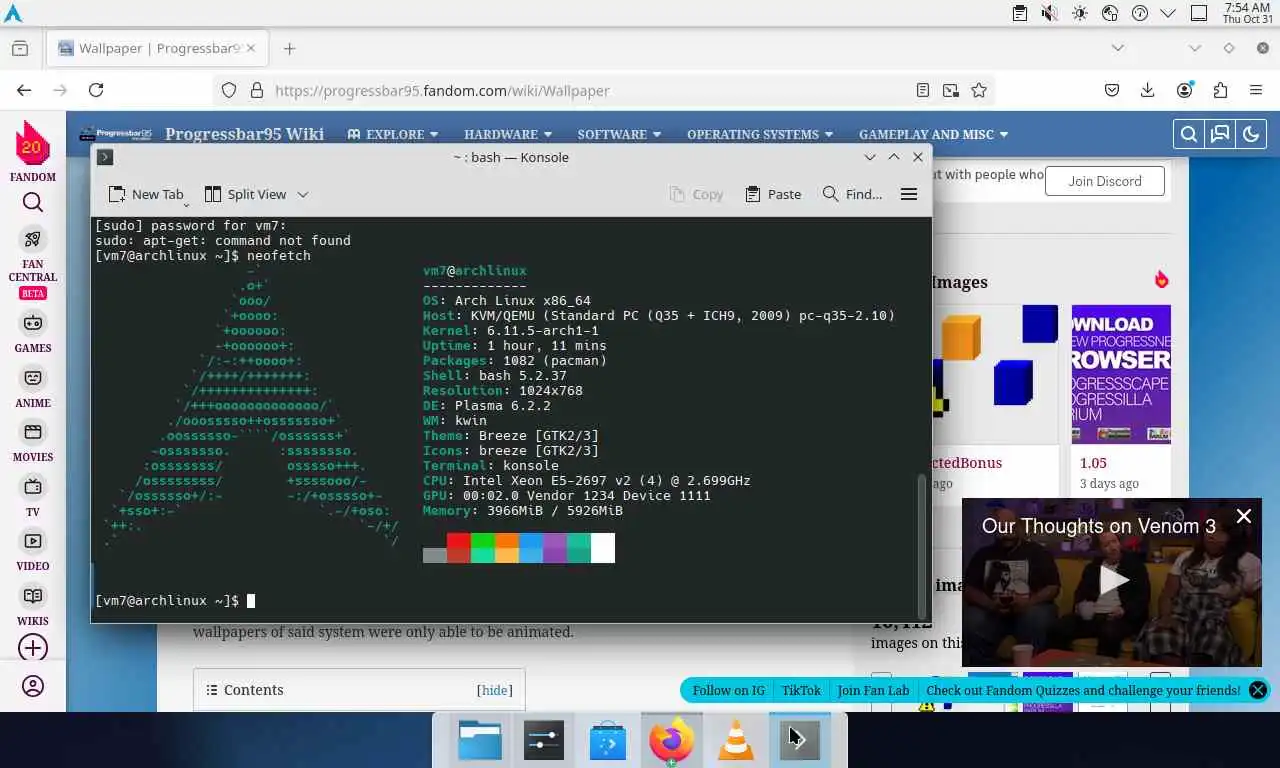Image resolution: width=1280 pixels, height=768 pixels.
Task: Expand the HARDWARE wiki menu
Action: pyautogui.click(x=508, y=134)
